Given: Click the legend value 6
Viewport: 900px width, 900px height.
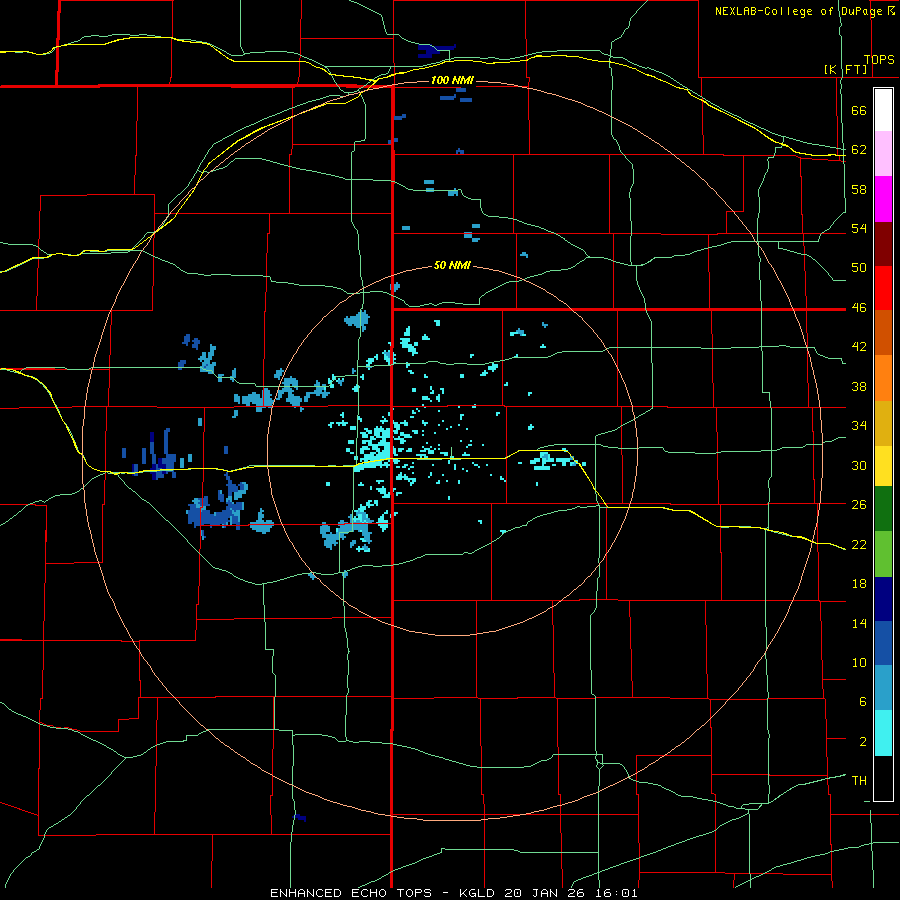Looking at the screenshot, I should [863, 702].
